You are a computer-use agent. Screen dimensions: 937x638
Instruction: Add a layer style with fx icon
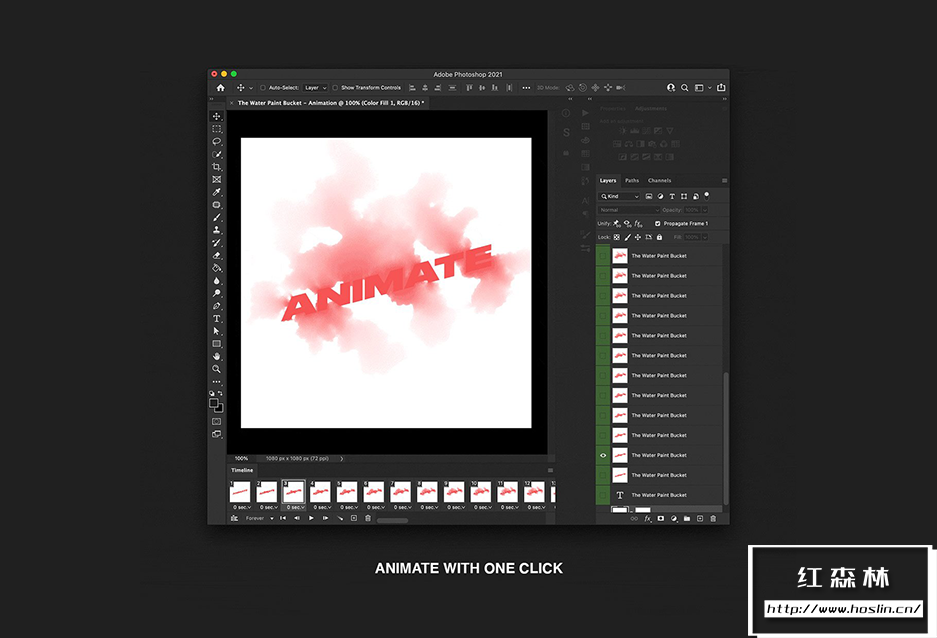[647, 519]
